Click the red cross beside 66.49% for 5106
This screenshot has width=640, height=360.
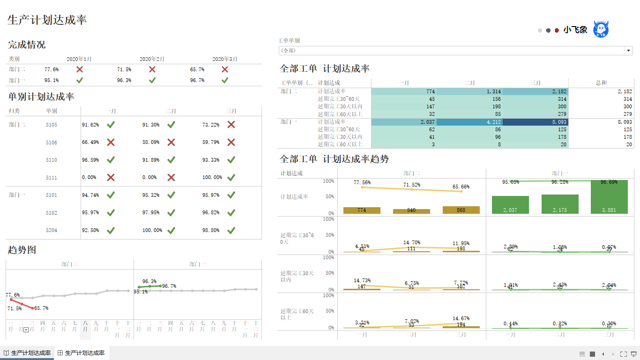pyautogui.click(x=111, y=142)
